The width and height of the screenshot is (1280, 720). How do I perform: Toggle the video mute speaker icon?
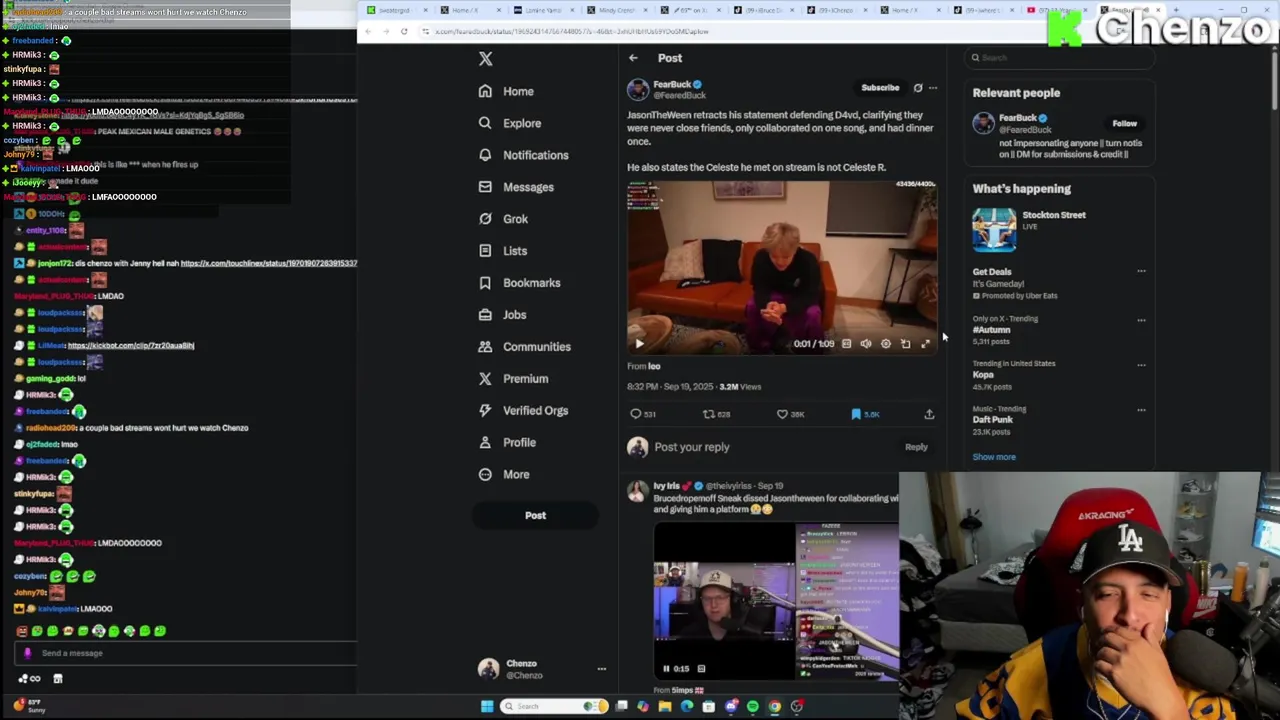point(866,344)
